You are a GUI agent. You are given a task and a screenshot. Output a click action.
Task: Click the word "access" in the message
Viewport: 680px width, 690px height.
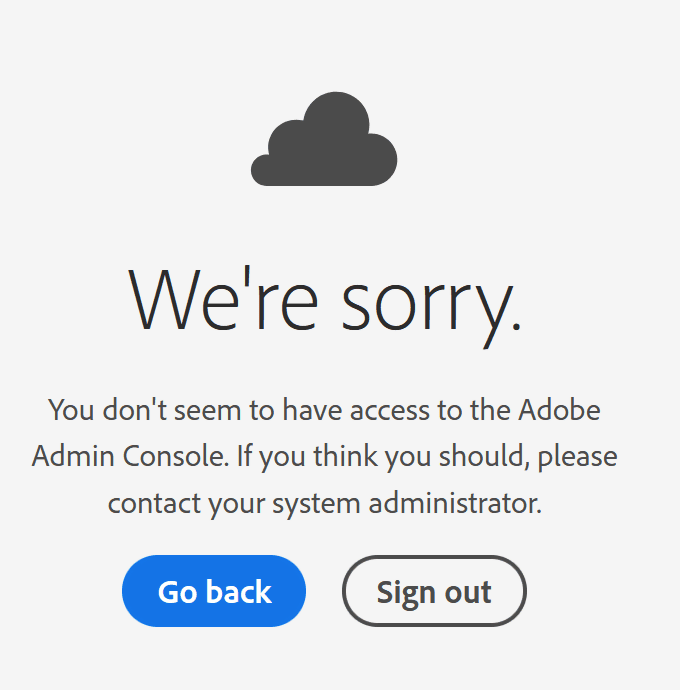380,410
